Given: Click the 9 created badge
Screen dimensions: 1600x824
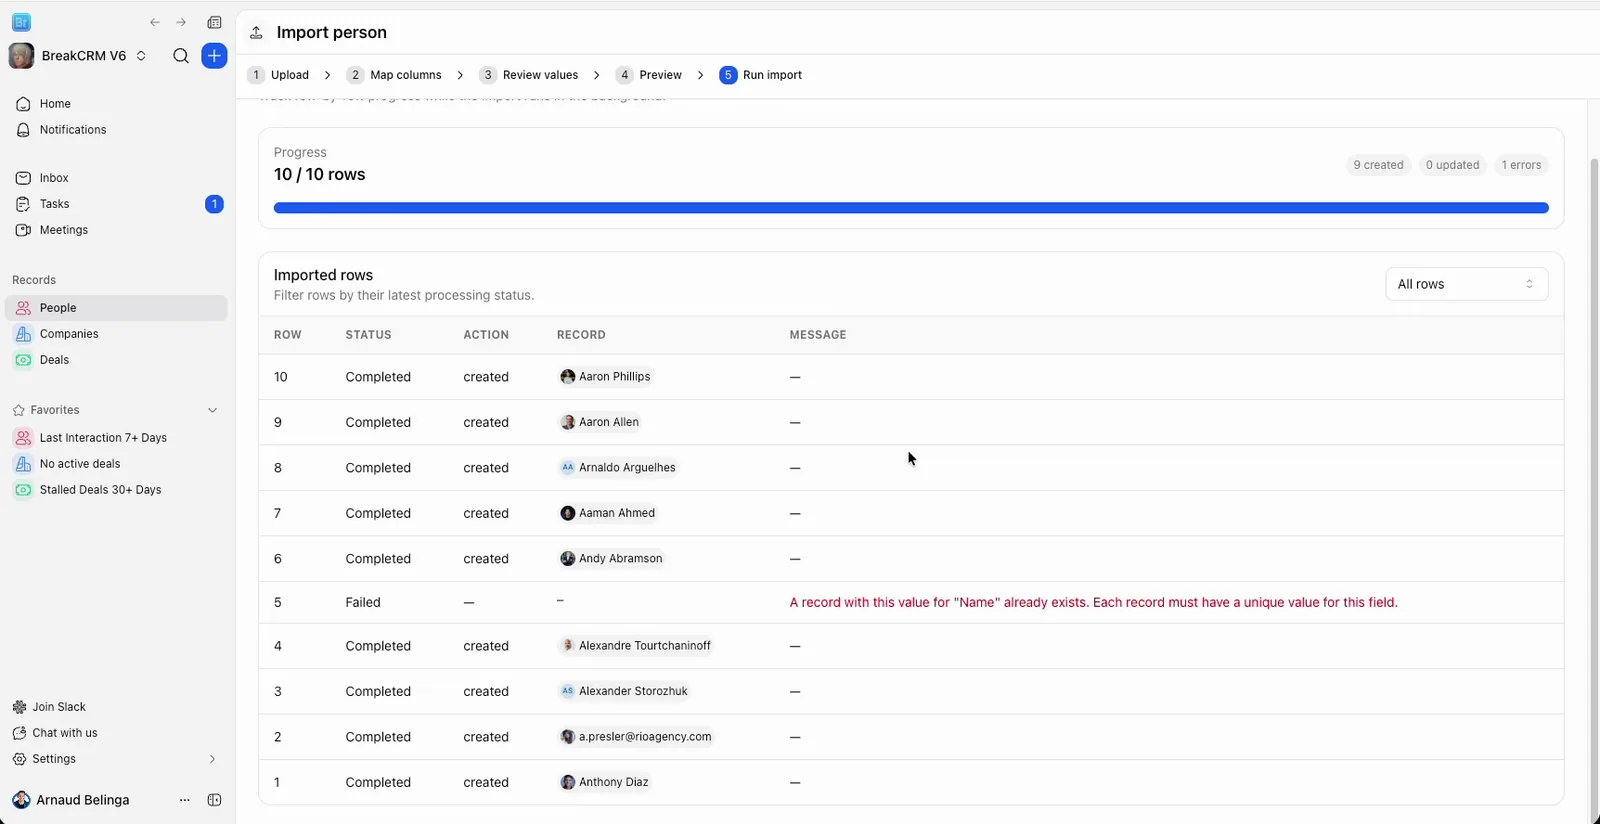Looking at the screenshot, I should 1378,165.
